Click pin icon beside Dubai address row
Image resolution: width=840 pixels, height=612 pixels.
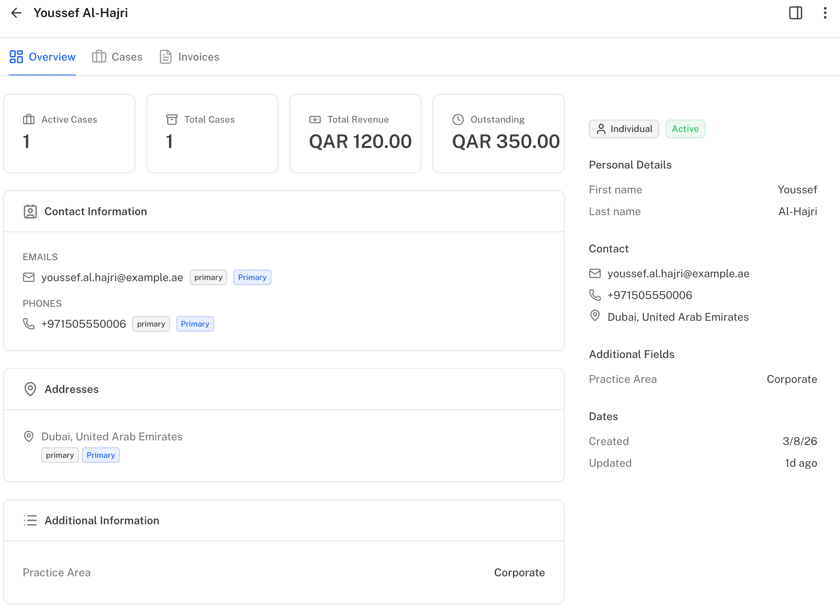pos(29,437)
